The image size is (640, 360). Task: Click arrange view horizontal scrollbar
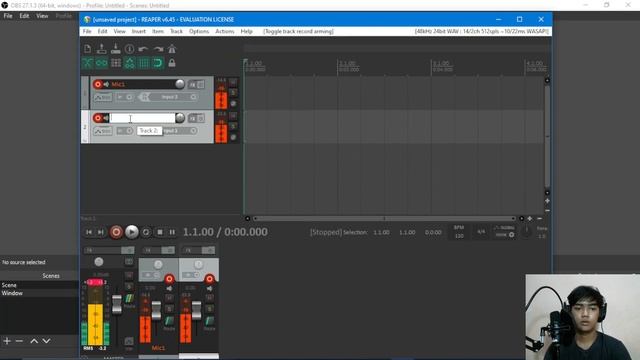pos(384,219)
